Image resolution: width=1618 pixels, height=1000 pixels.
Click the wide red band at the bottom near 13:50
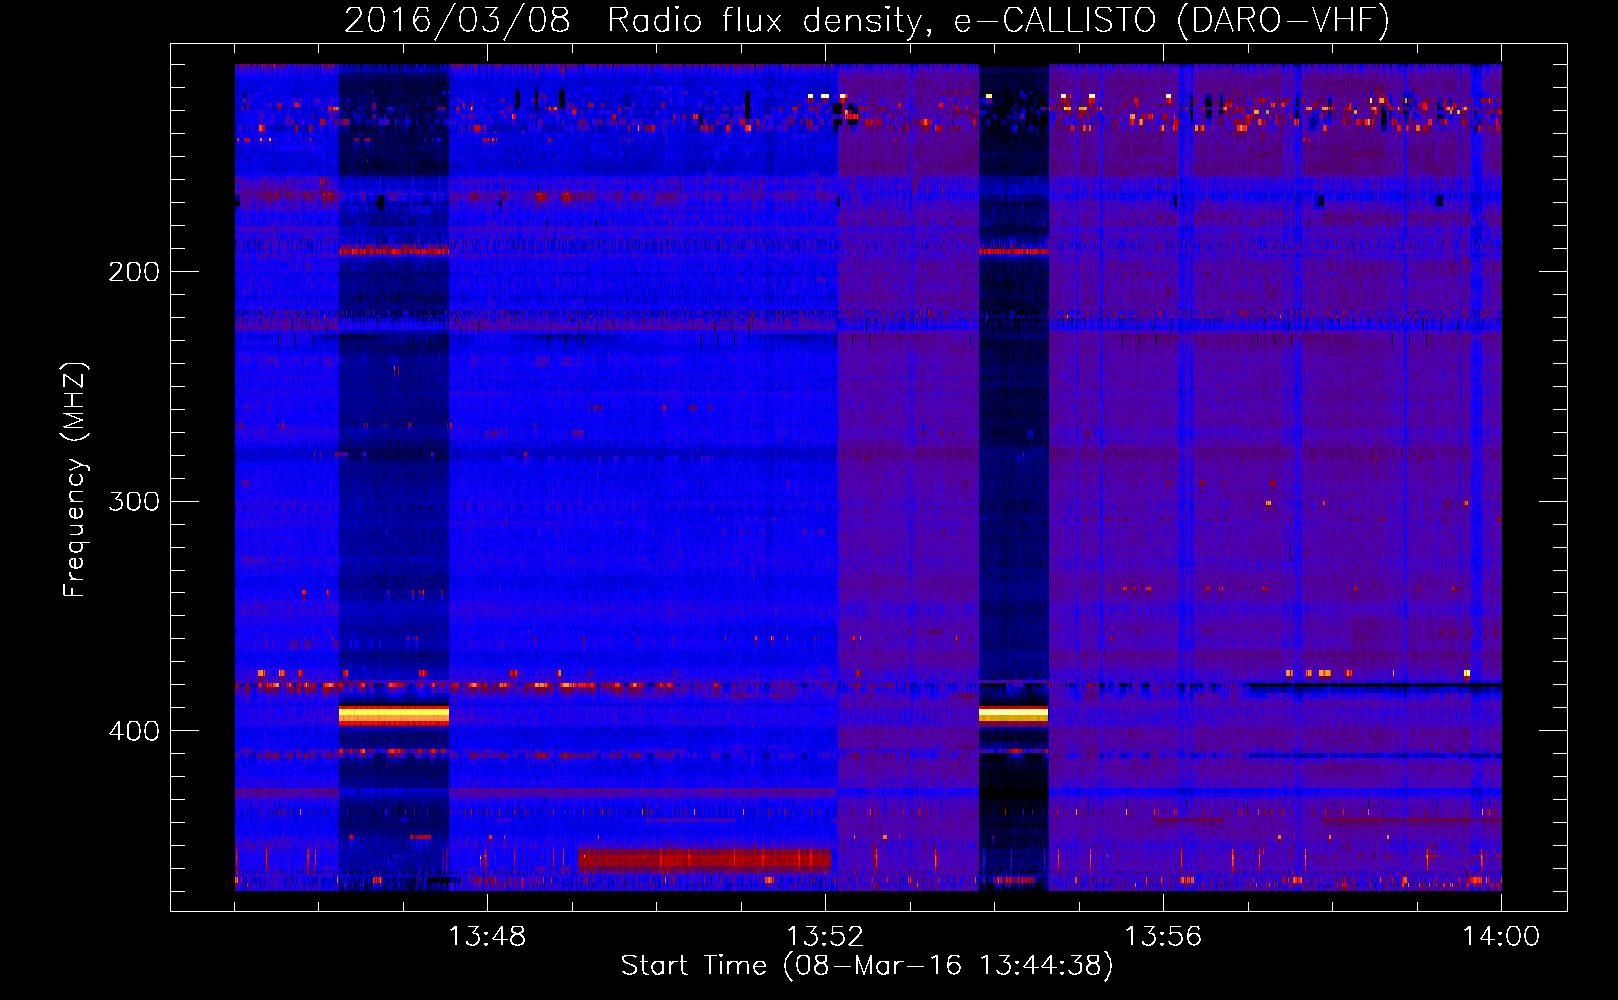coord(705,859)
